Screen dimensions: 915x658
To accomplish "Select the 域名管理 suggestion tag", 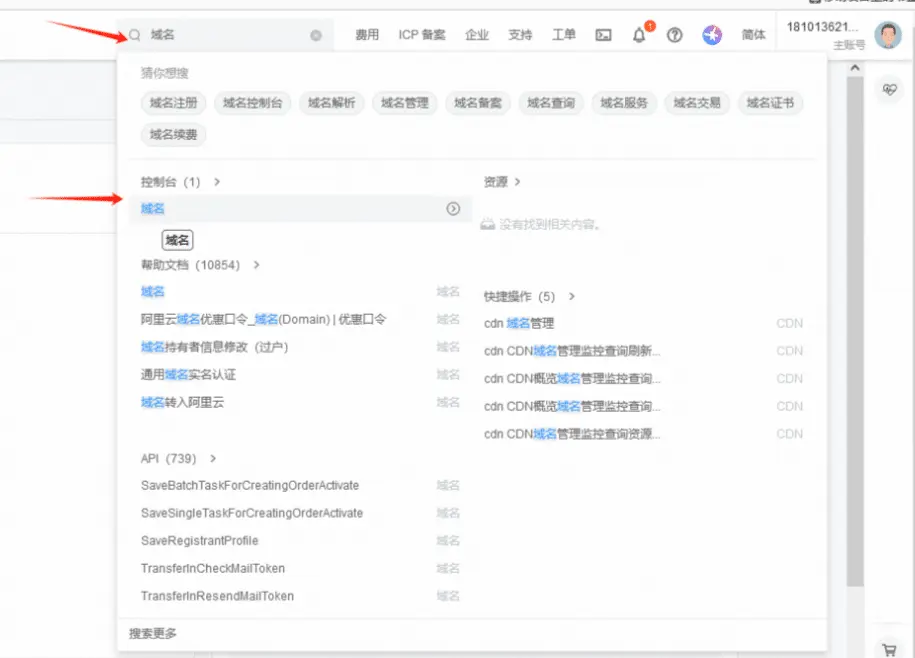I will click(x=404, y=103).
